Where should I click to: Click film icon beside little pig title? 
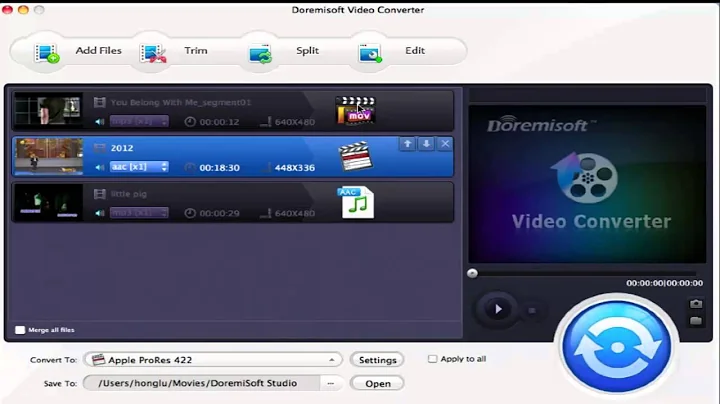tap(100, 194)
